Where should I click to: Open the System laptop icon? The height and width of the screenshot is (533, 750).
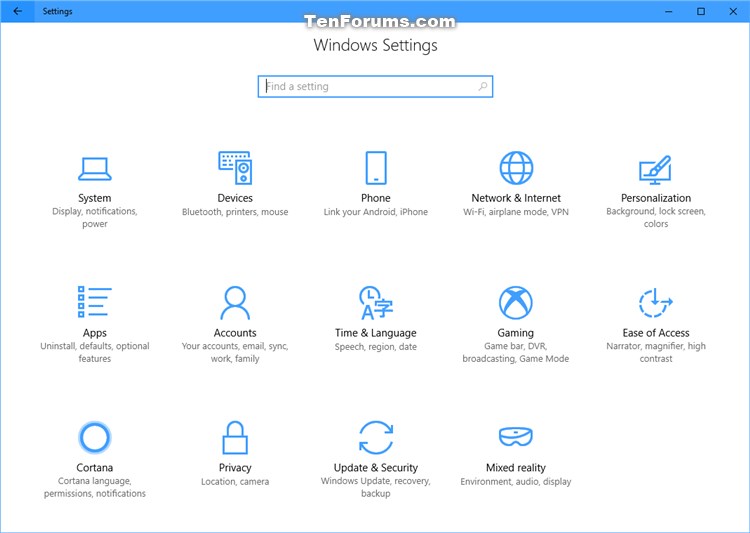[x=95, y=168]
